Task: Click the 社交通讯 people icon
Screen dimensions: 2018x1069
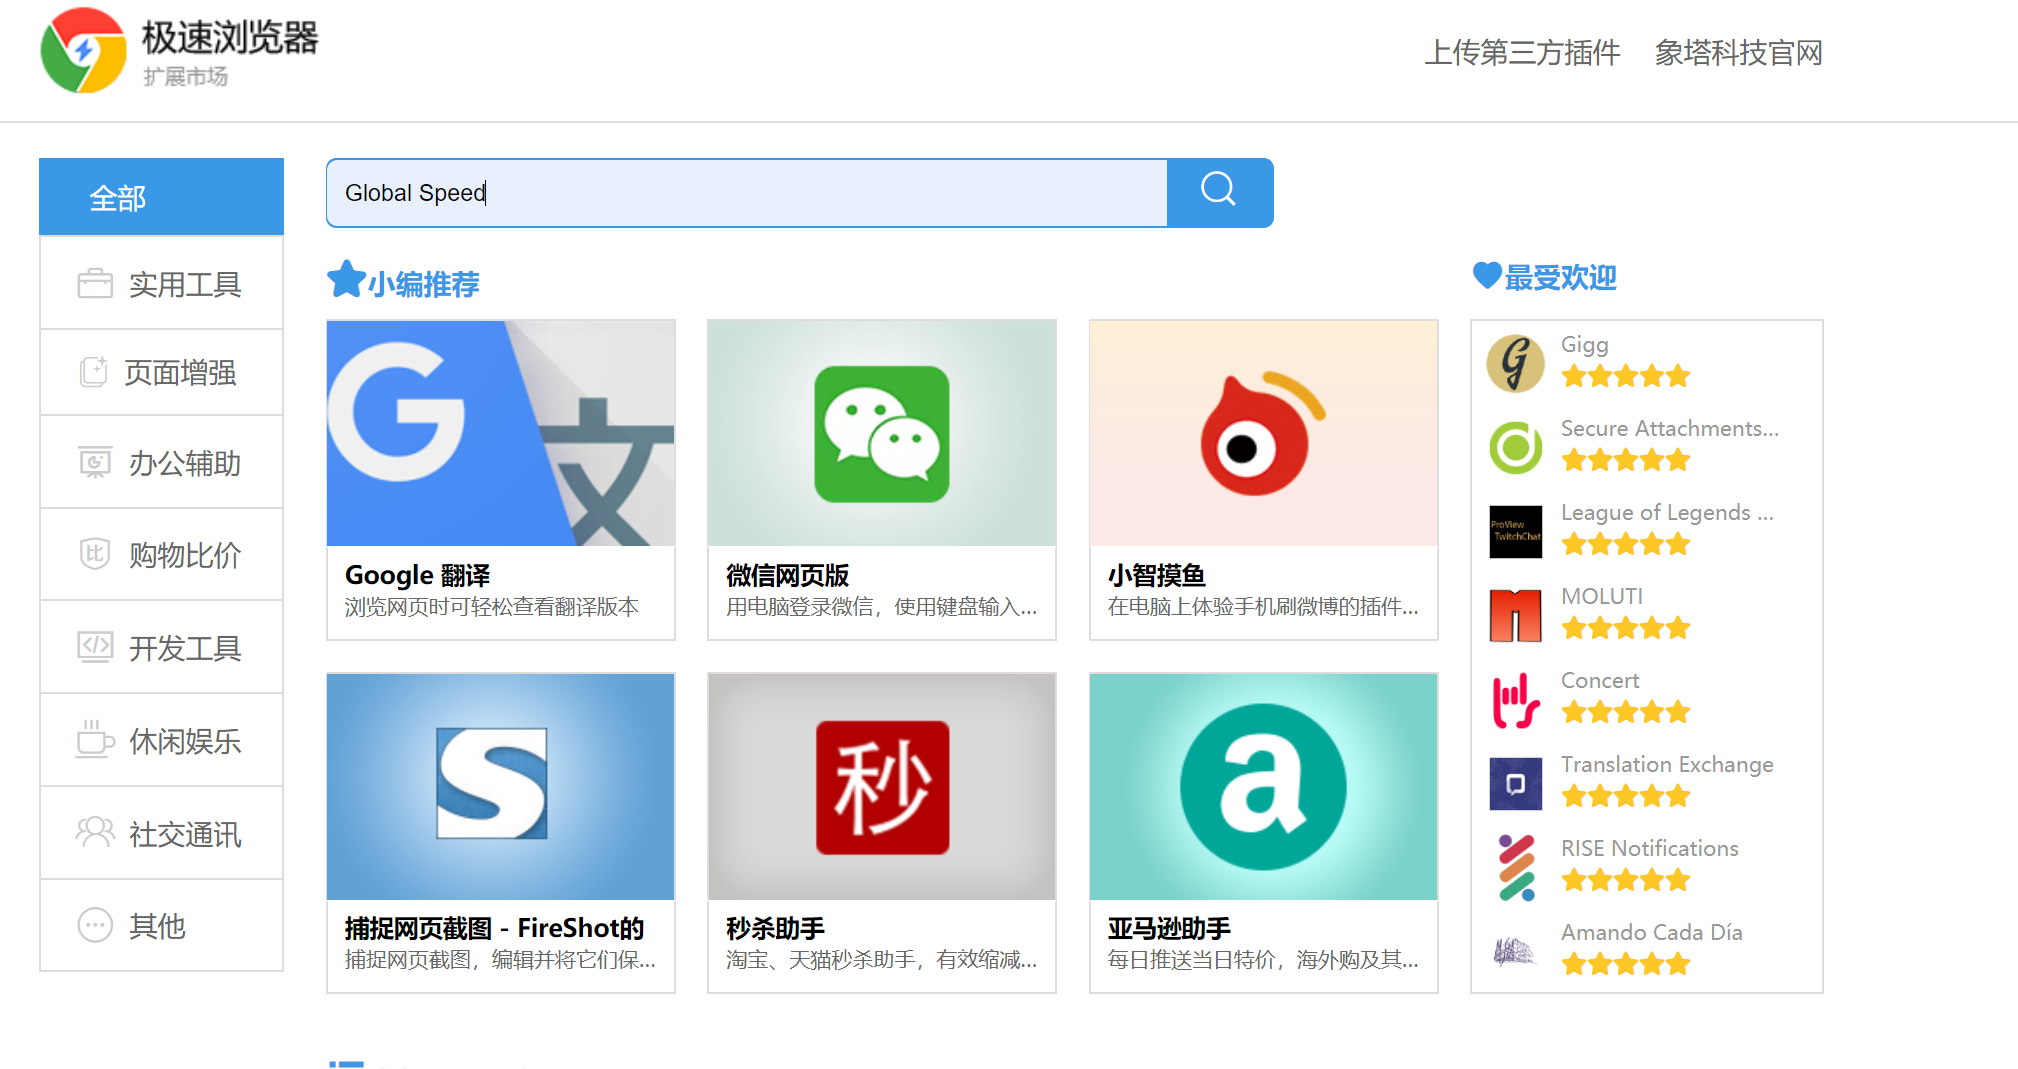Action: 95,832
